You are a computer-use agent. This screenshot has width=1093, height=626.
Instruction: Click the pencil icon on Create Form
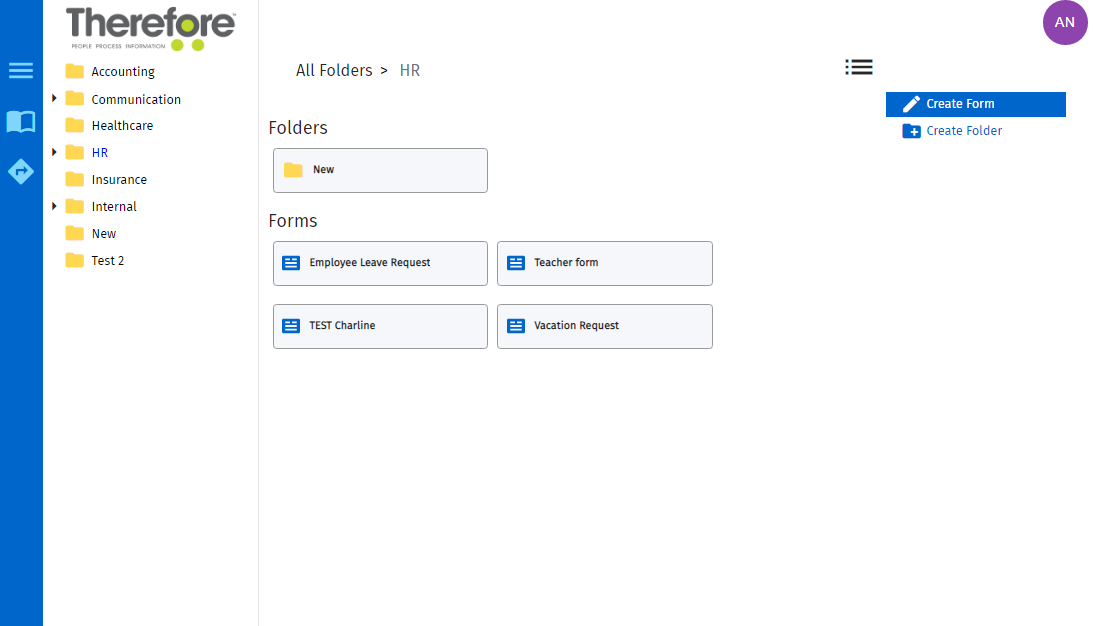(911, 103)
